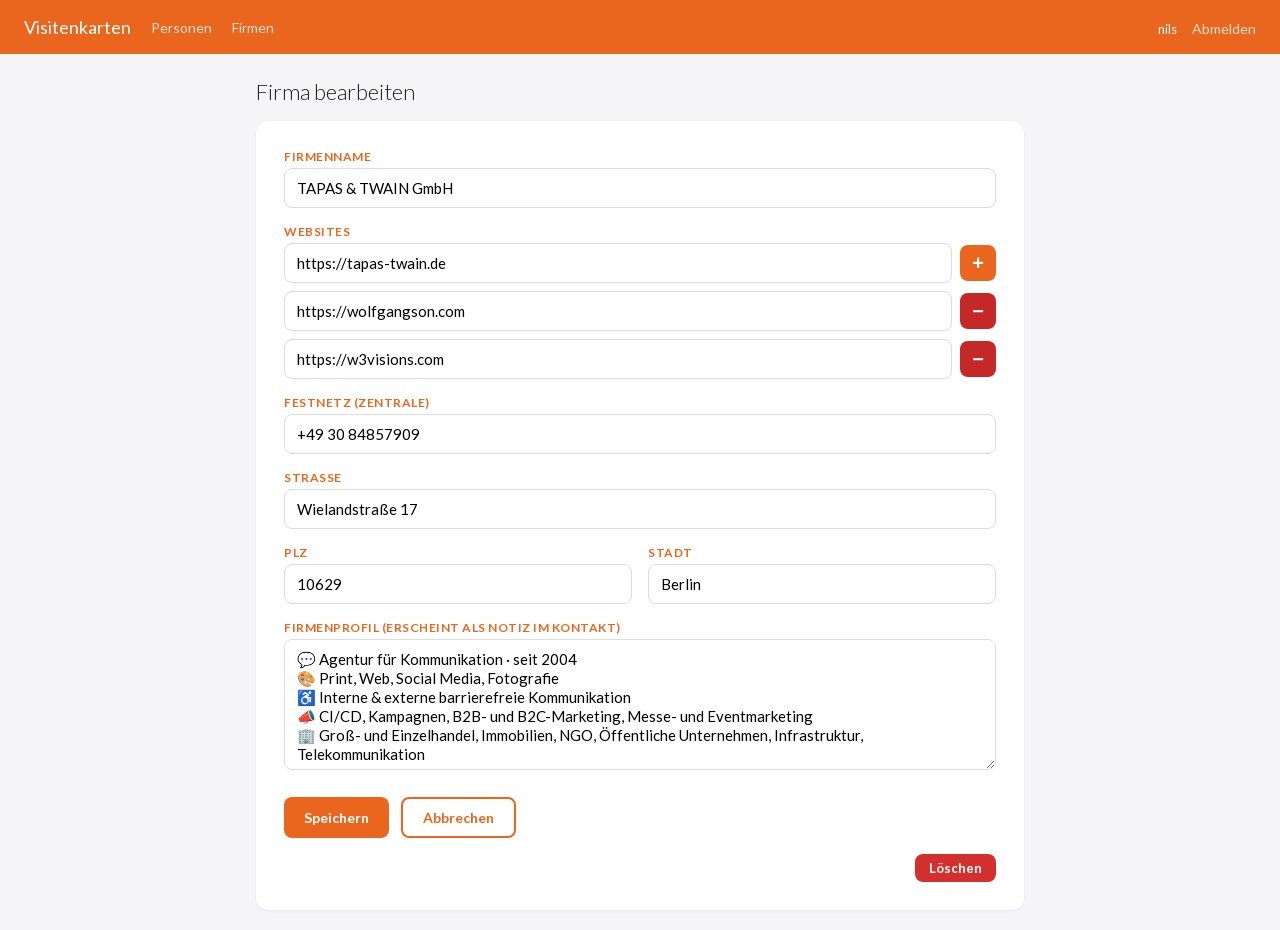Click the PLZ field label
Image resolution: width=1280 pixels, height=930 pixels.
point(296,553)
